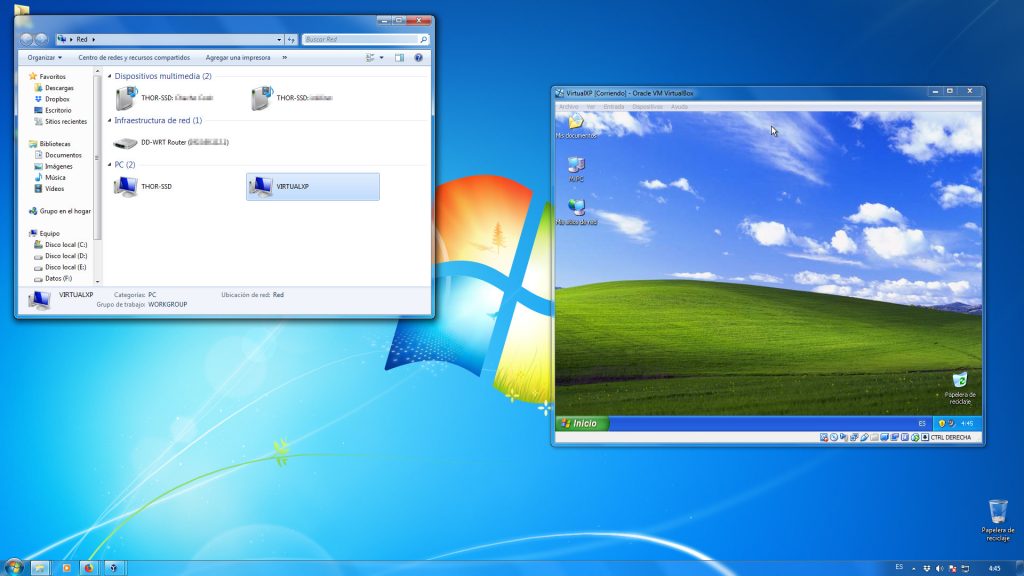
Task: Click the VirtualBox hard disk activity indicator
Action: [824, 438]
